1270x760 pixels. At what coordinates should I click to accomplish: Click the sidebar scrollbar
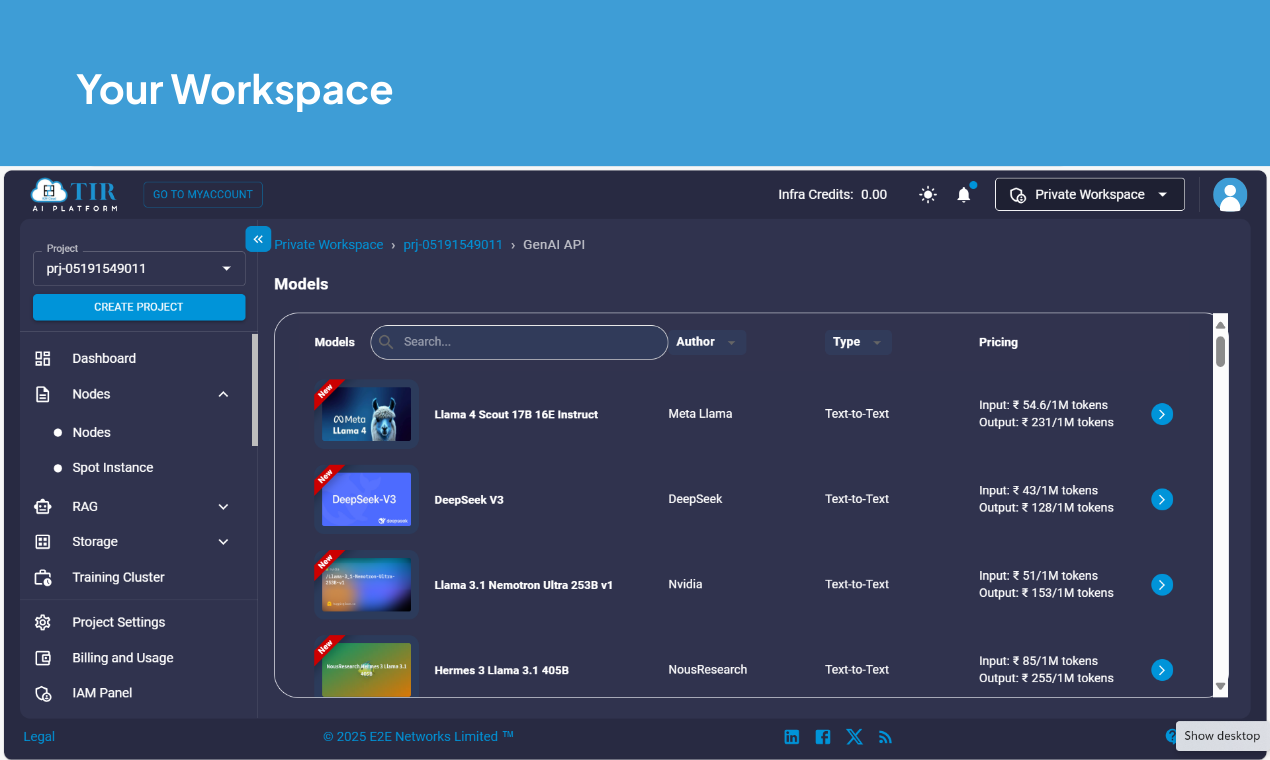tap(255, 390)
